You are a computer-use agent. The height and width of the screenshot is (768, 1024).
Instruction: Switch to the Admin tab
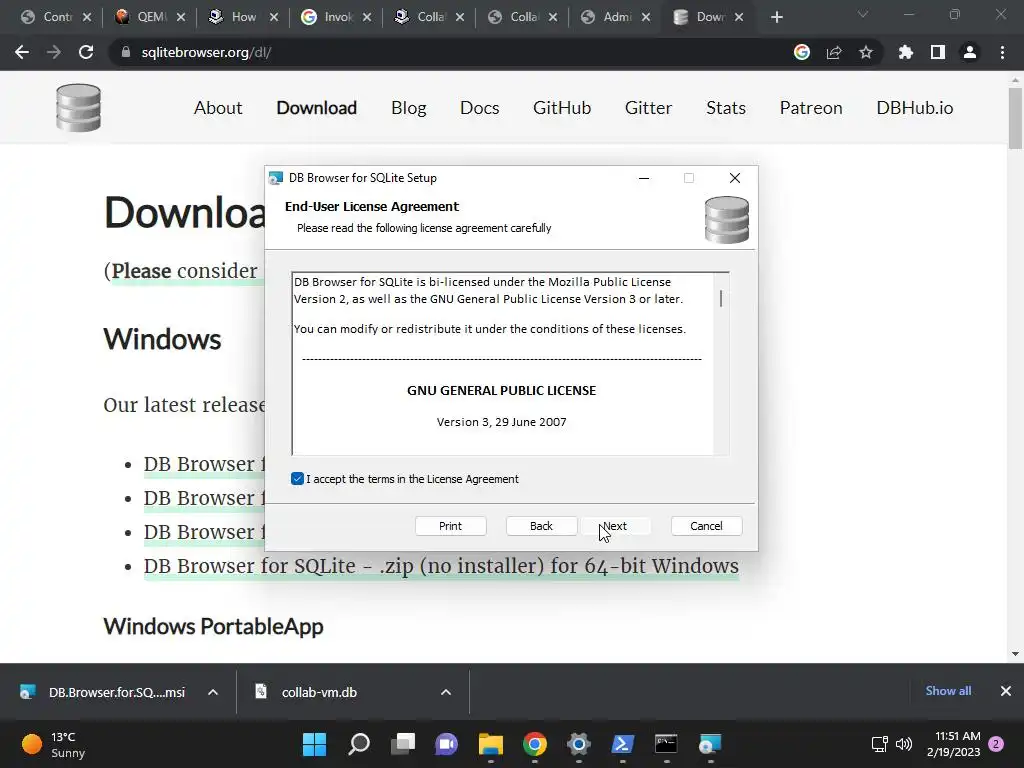click(x=615, y=17)
